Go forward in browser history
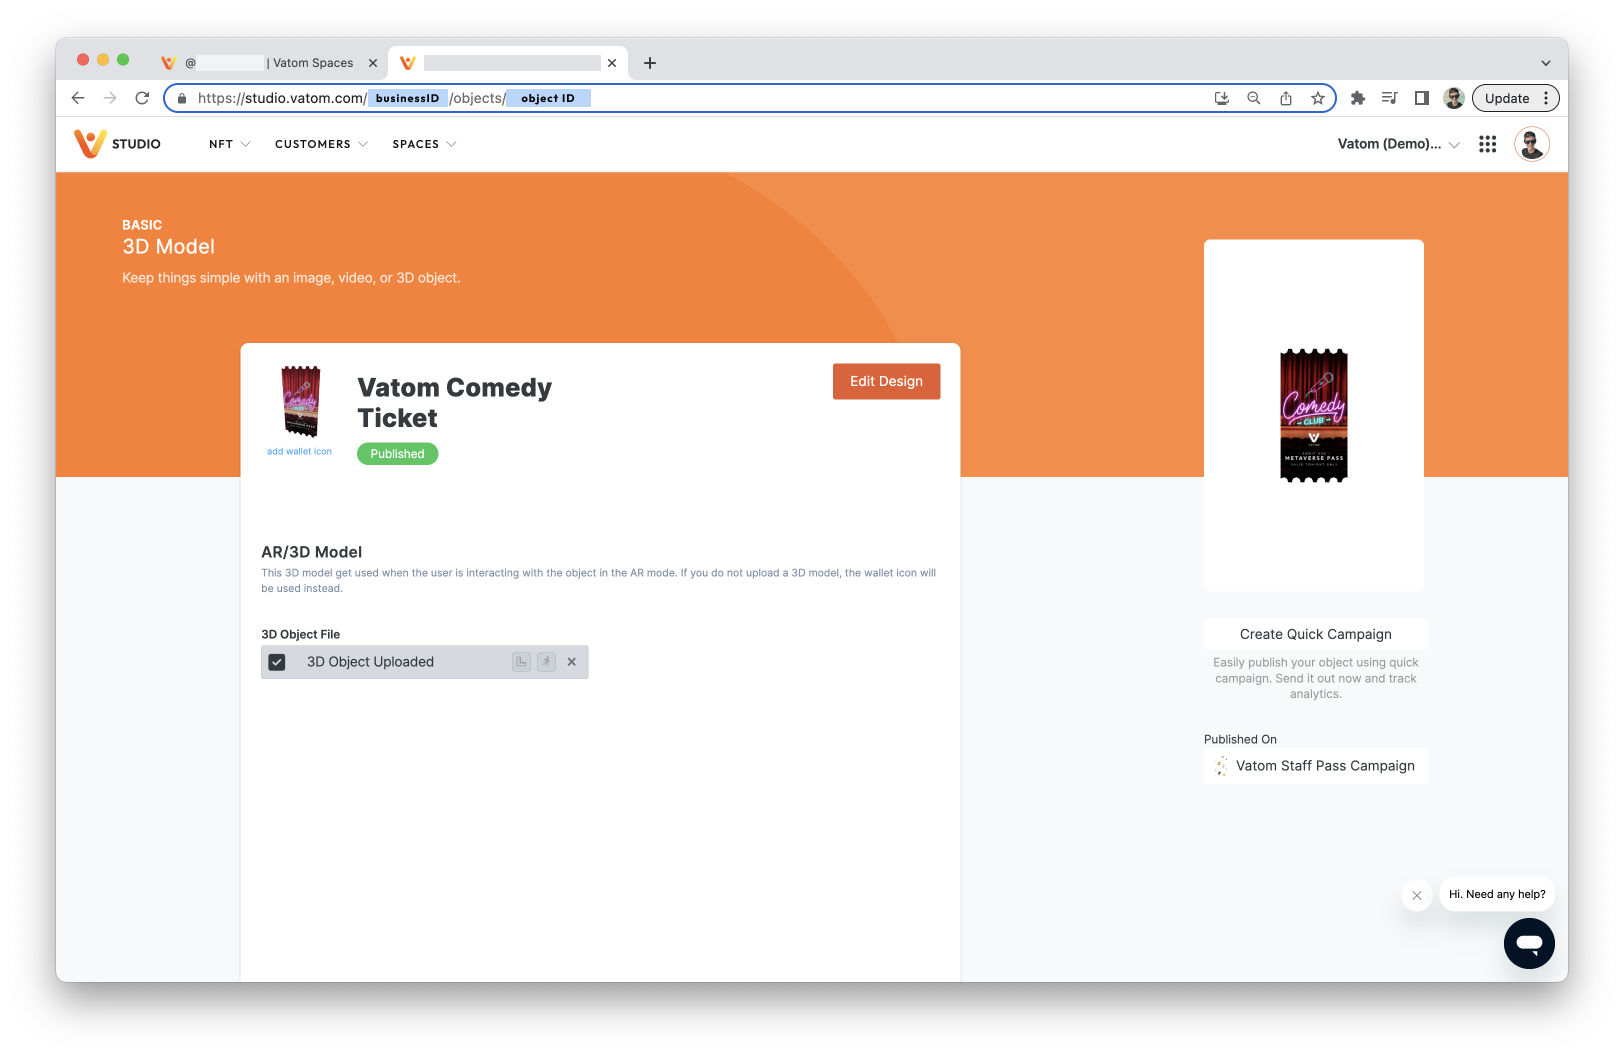1624x1056 pixels. 110,98
